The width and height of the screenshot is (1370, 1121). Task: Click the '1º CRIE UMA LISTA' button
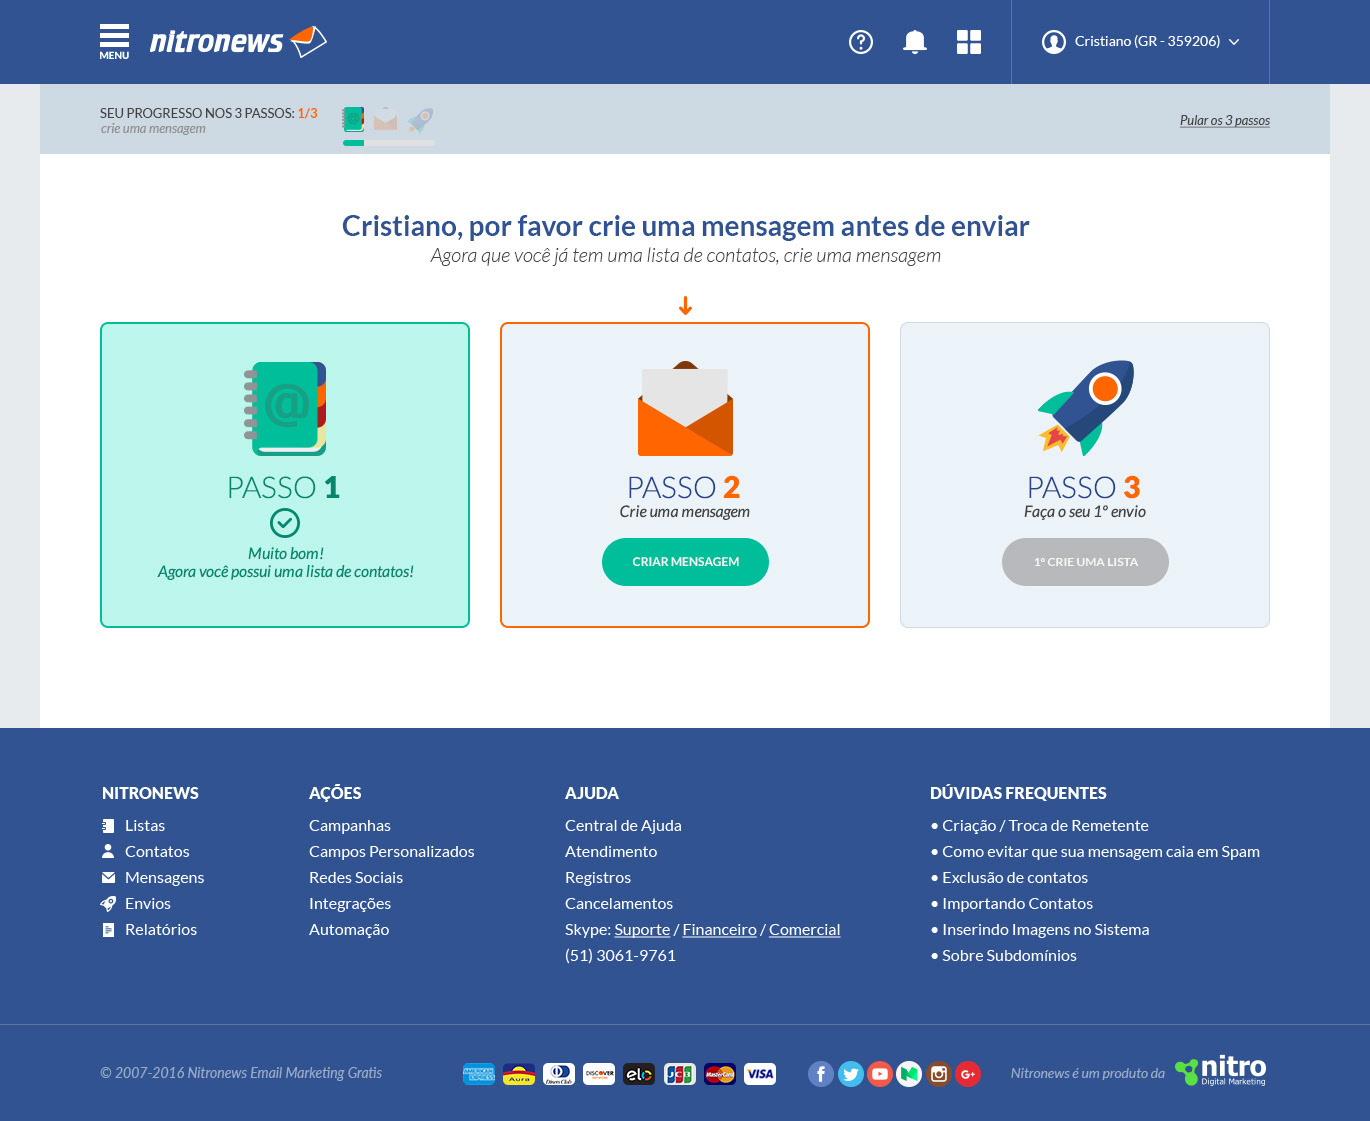pyautogui.click(x=1085, y=562)
